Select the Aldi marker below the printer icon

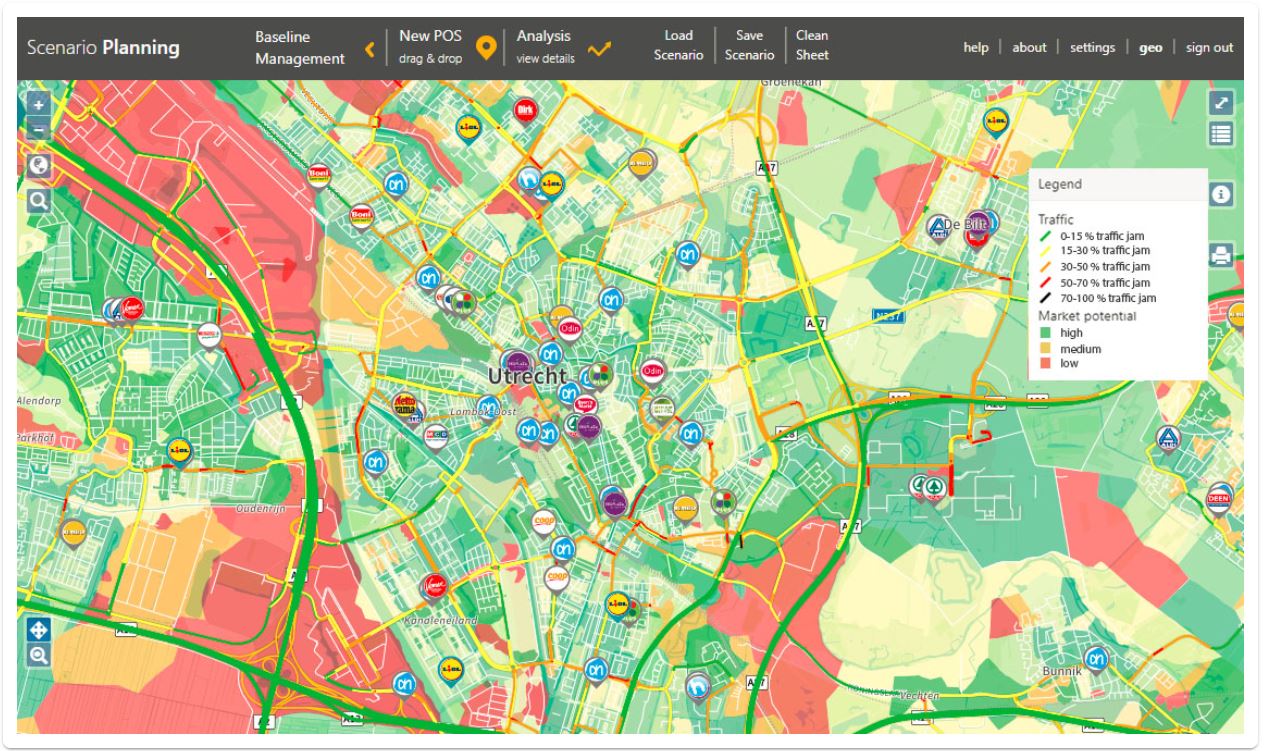[1168, 439]
